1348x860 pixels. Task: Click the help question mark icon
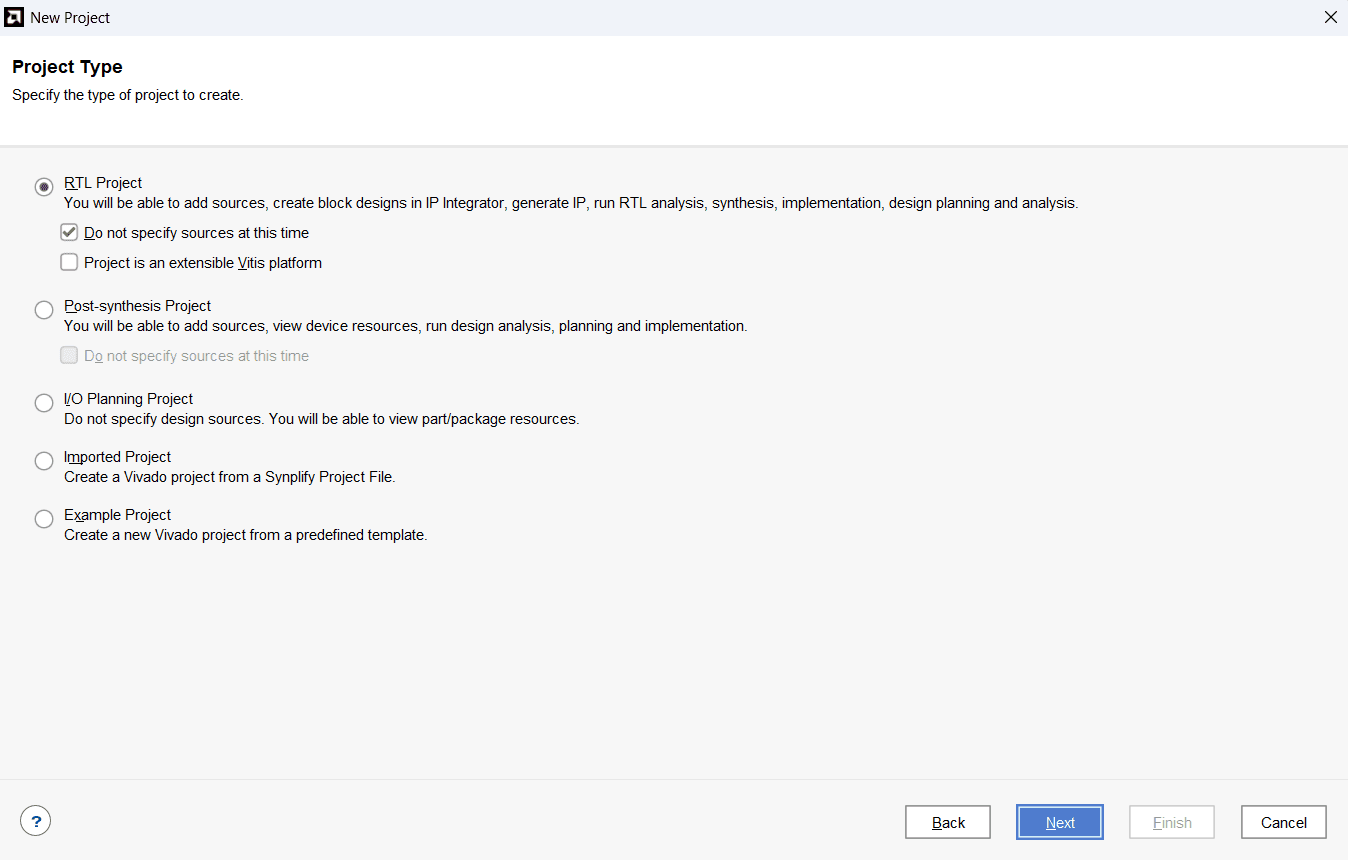click(x=35, y=822)
